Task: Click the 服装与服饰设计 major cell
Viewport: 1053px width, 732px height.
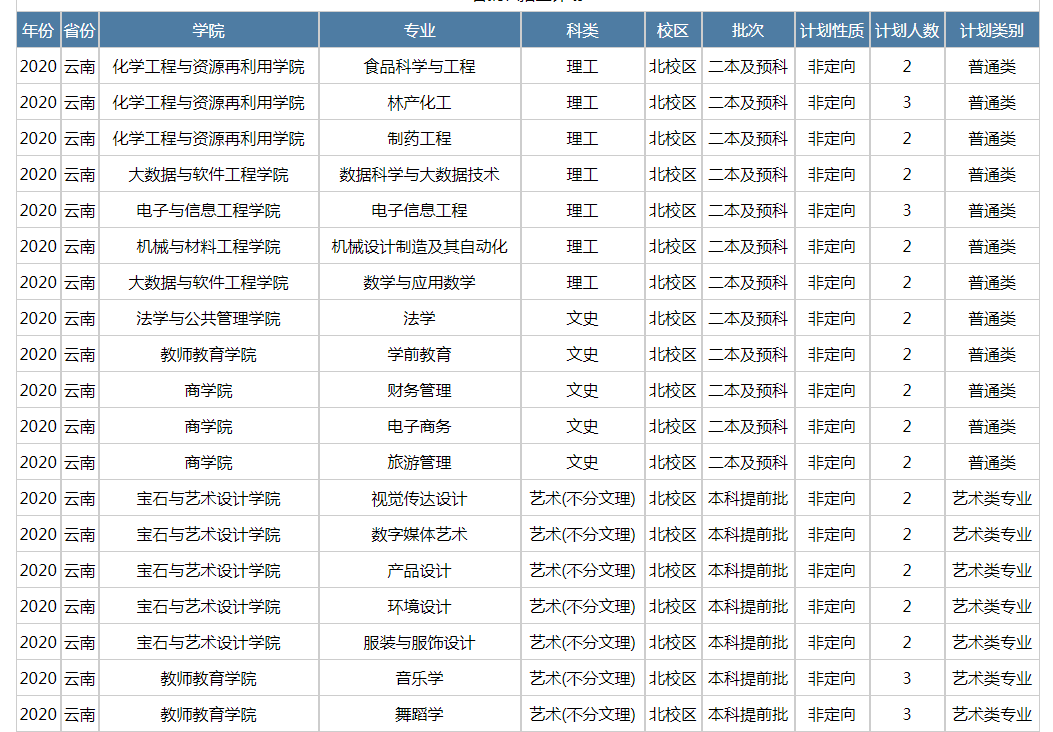Action: click(x=419, y=643)
